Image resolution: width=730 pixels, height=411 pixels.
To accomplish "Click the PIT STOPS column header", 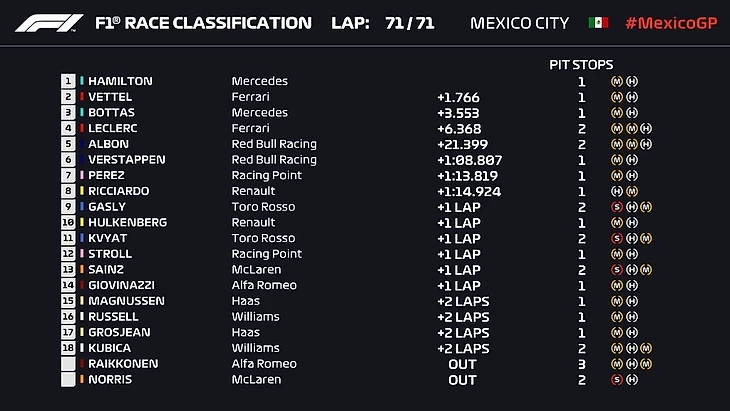I will (x=581, y=65).
